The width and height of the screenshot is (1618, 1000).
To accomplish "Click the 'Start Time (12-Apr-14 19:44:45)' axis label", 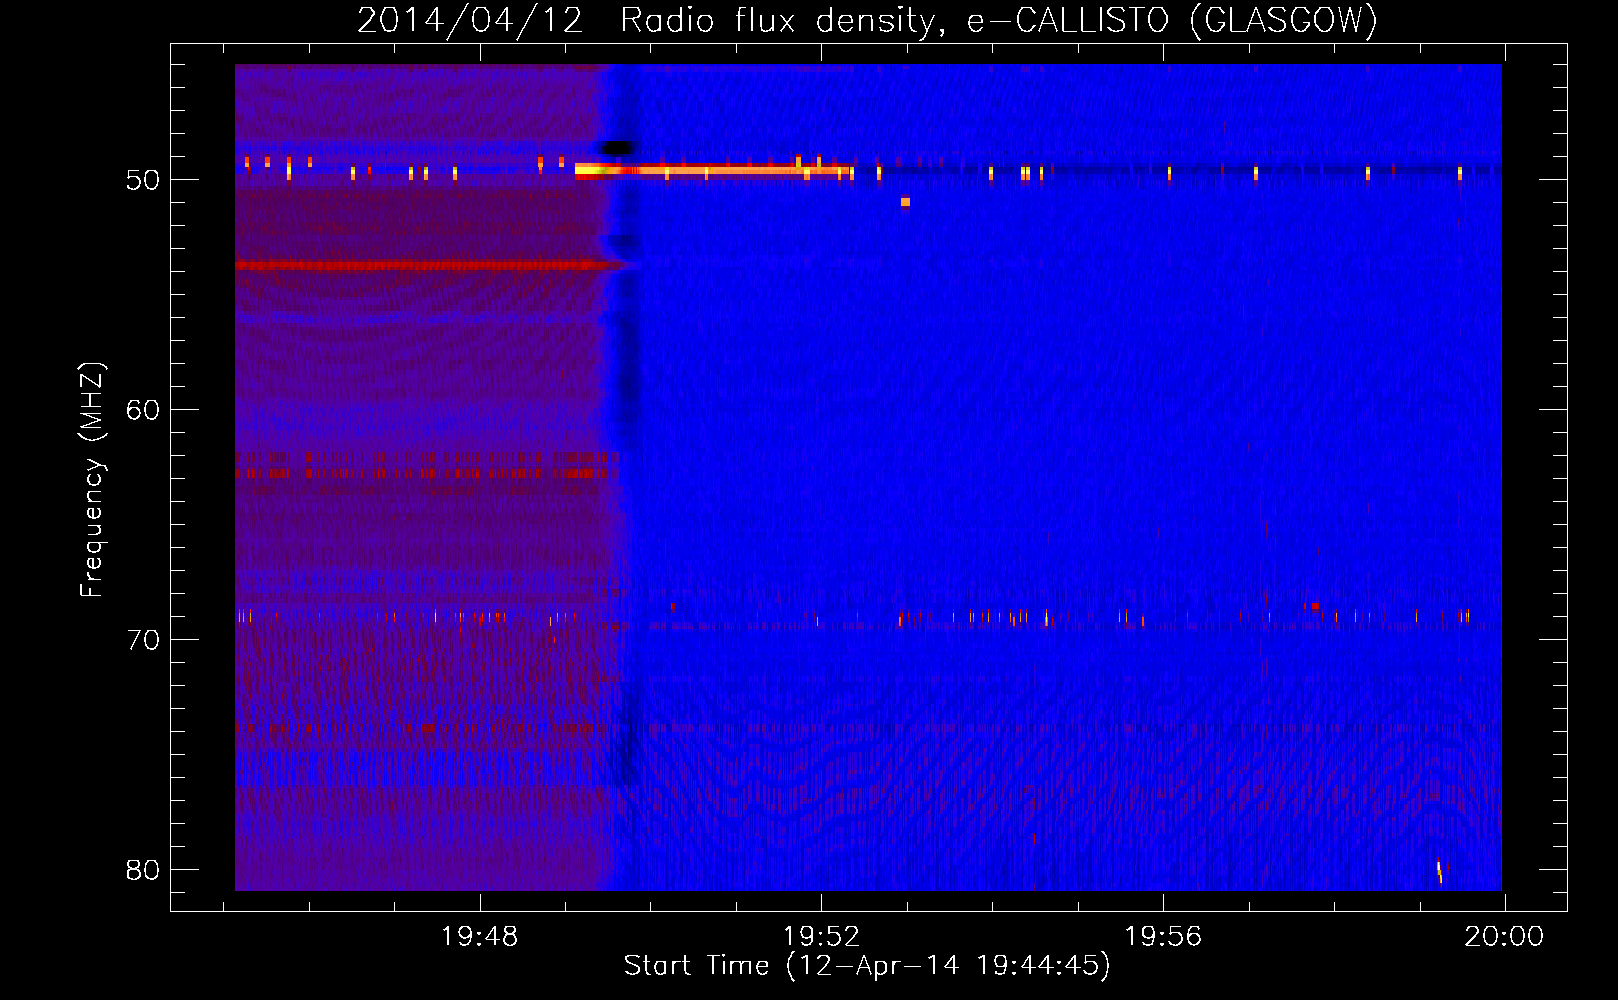I will pyautogui.click(x=867, y=966).
